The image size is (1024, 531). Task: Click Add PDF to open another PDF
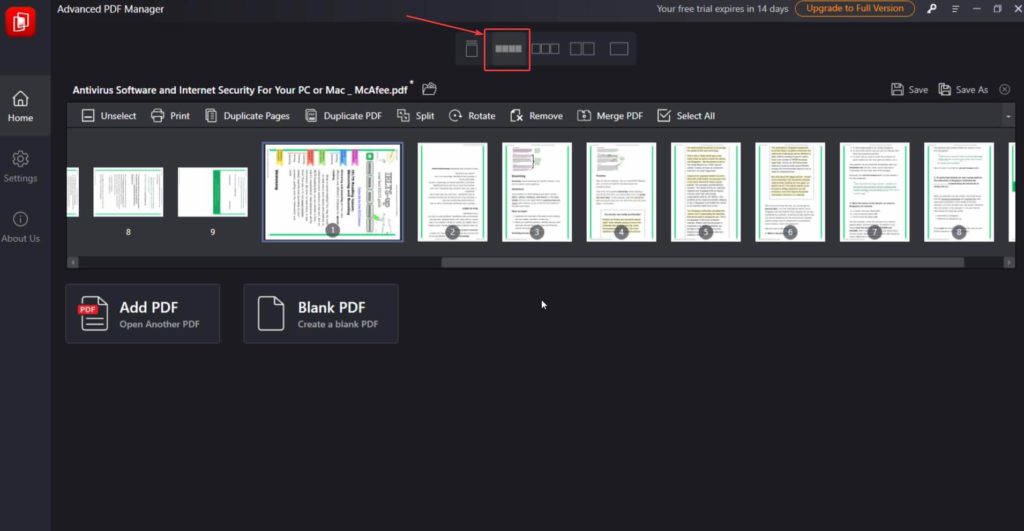tap(142, 314)
